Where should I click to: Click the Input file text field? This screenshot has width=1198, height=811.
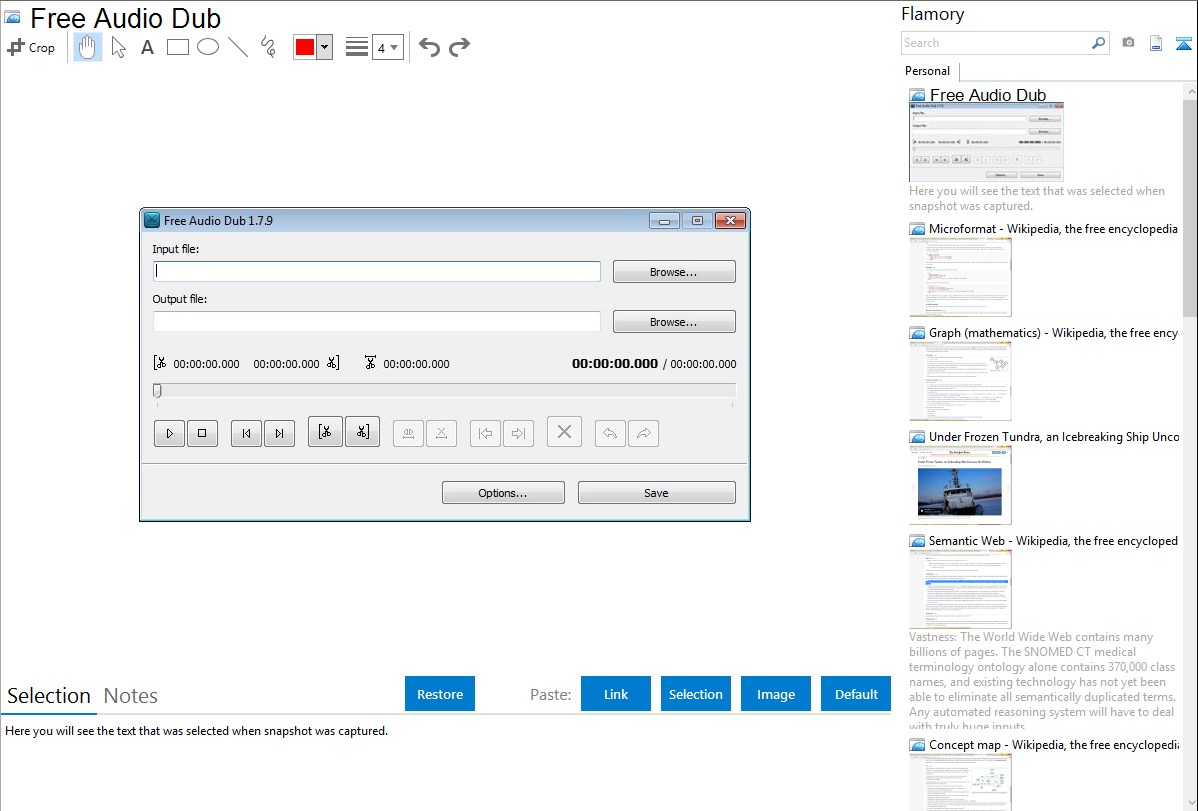coord(377,271)
